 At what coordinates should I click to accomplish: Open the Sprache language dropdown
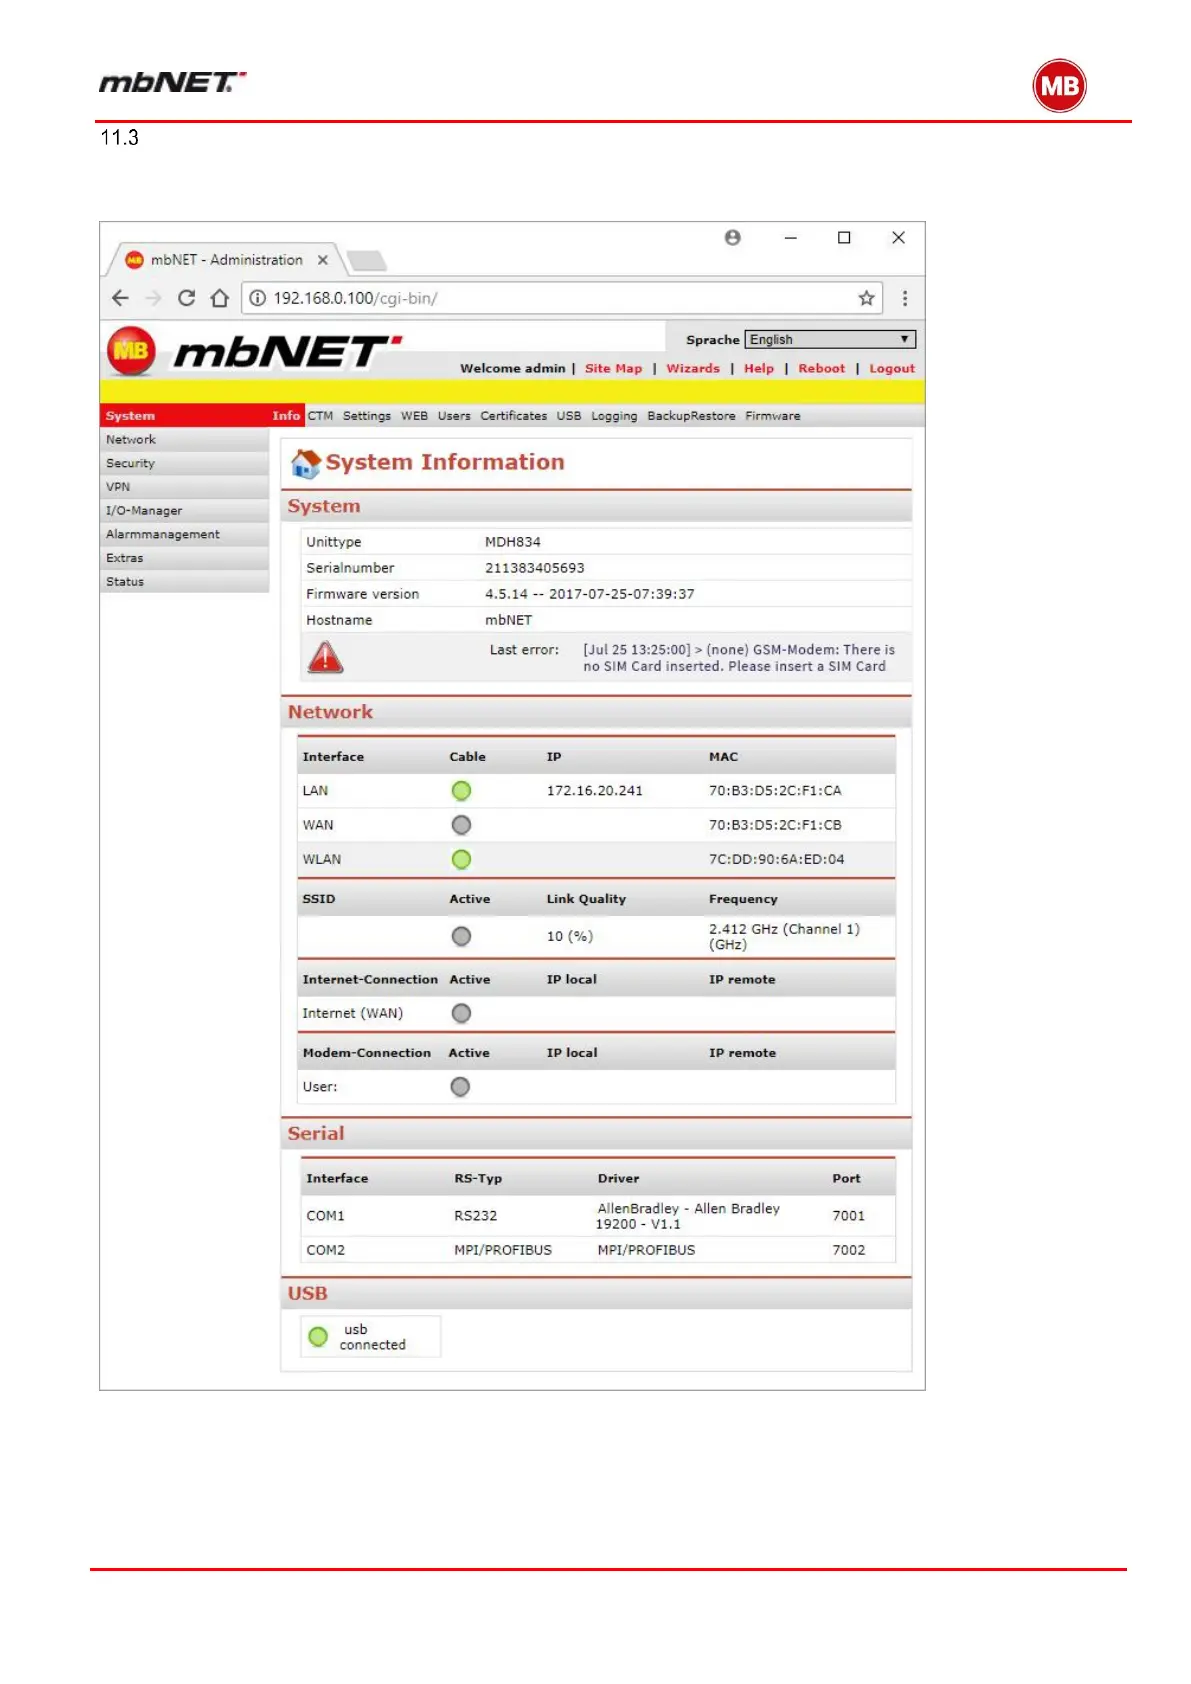pos(830,340)
